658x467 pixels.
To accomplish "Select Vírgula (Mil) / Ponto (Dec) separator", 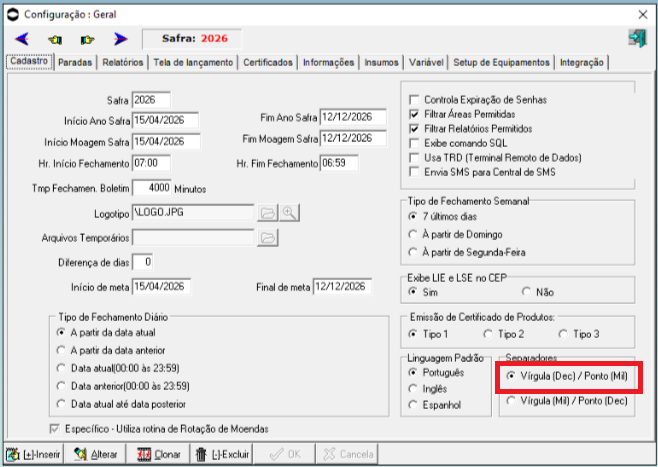I will [511, 401].
